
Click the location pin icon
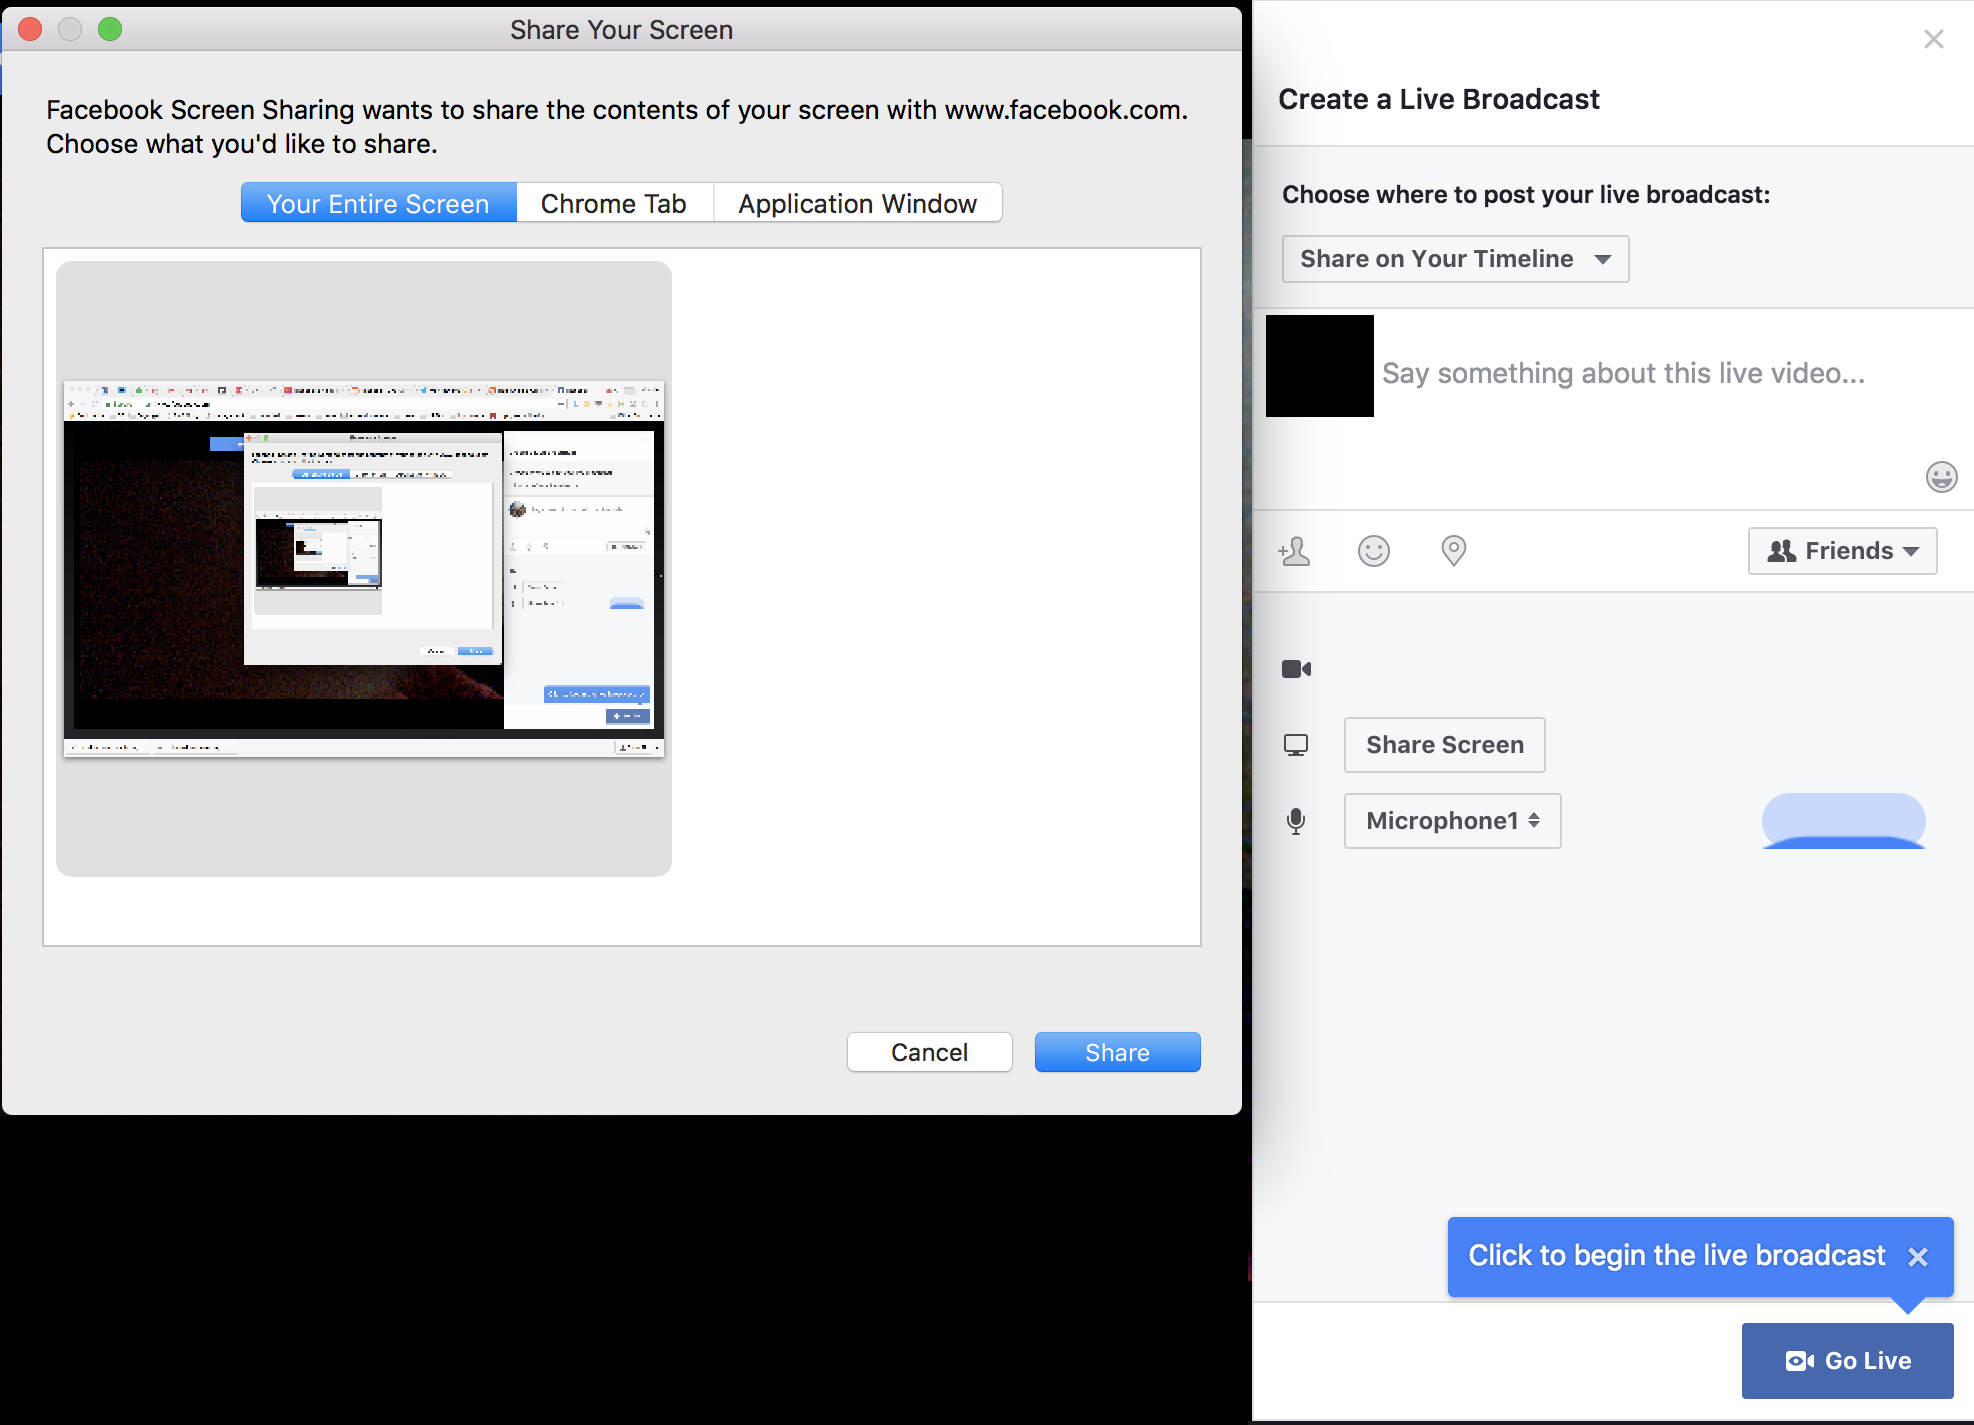(x=1451, y=549)
